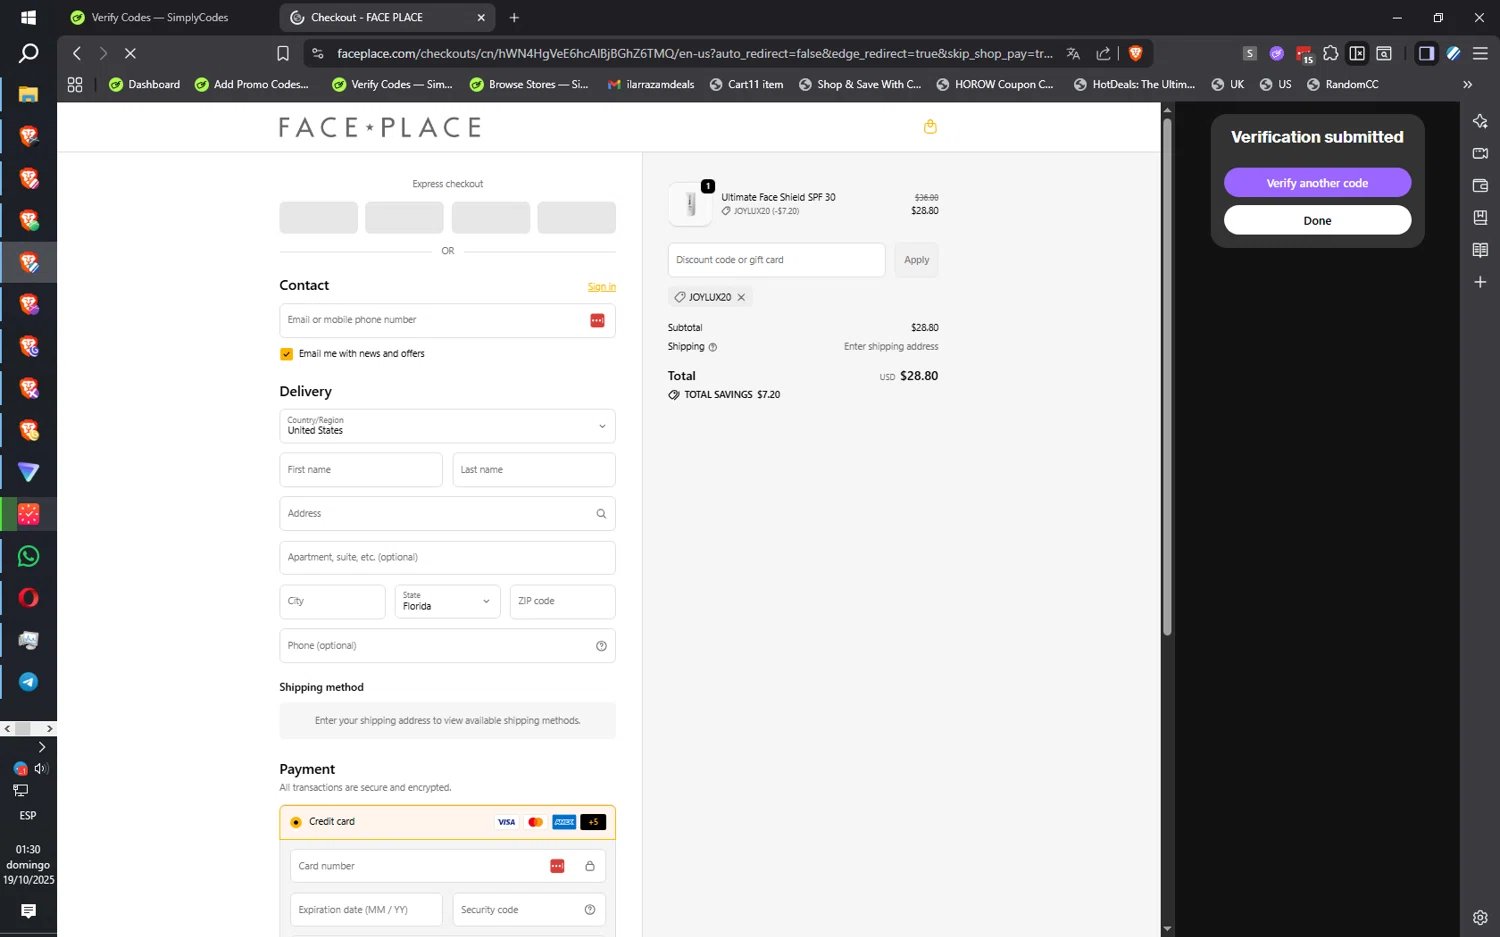The width and height of the screenshot is (1500, 937).
Task: Add a sidebar item with plus icon
Action: 1480,282
